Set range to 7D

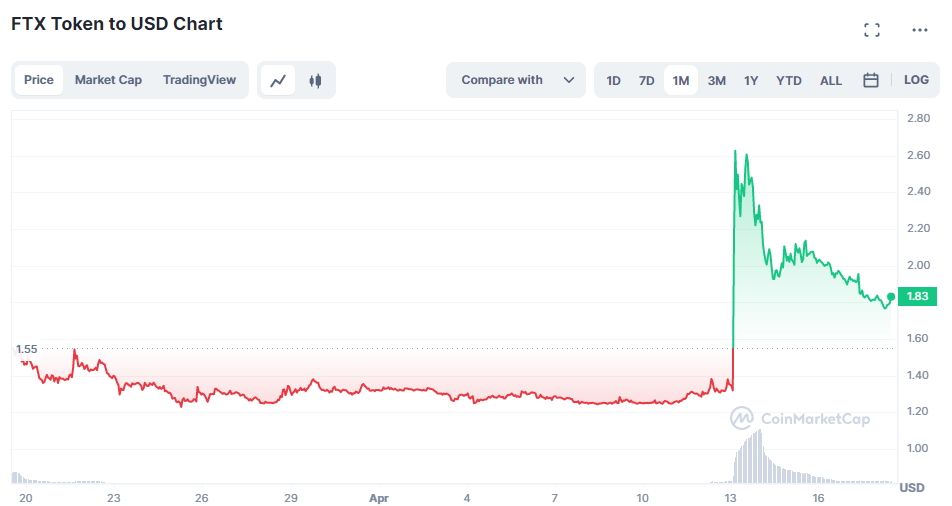[x=647, y=80]
